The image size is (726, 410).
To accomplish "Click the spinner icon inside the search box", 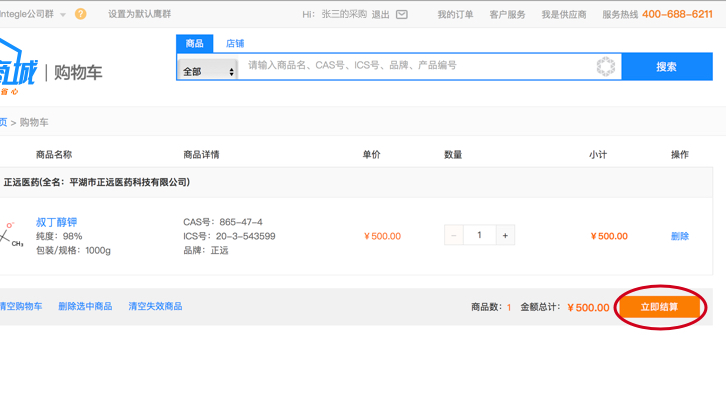I will point(606,67).
